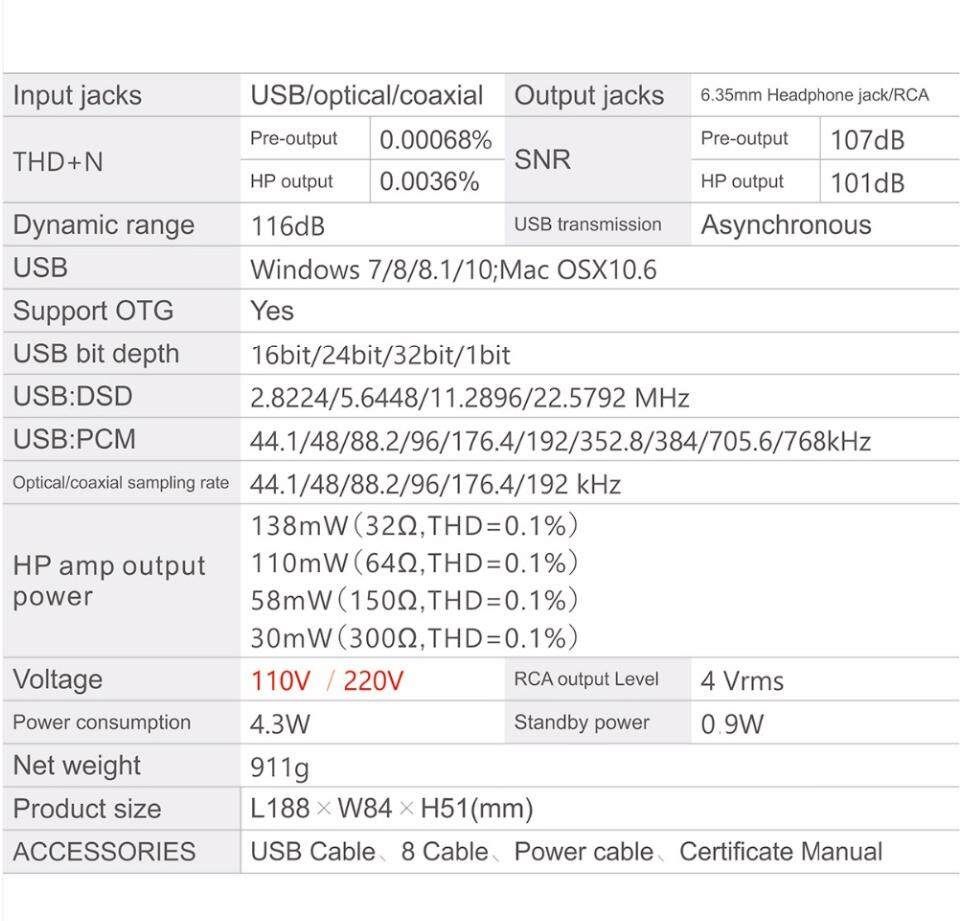Click the THD+N row label
This screenshot has height=921, width=962.
(58, 161)
